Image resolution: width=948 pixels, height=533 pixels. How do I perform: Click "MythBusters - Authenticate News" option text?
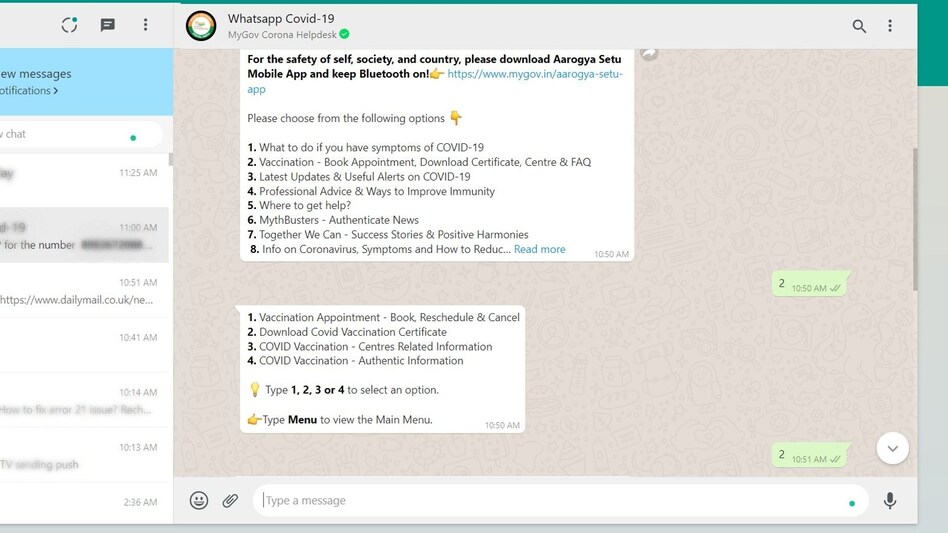click(339, 220)
